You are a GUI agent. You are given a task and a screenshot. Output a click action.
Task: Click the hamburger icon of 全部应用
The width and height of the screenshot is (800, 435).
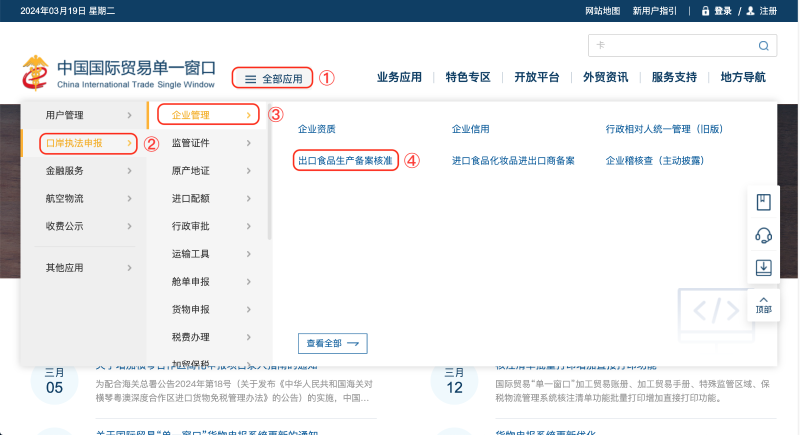[250, 79]
